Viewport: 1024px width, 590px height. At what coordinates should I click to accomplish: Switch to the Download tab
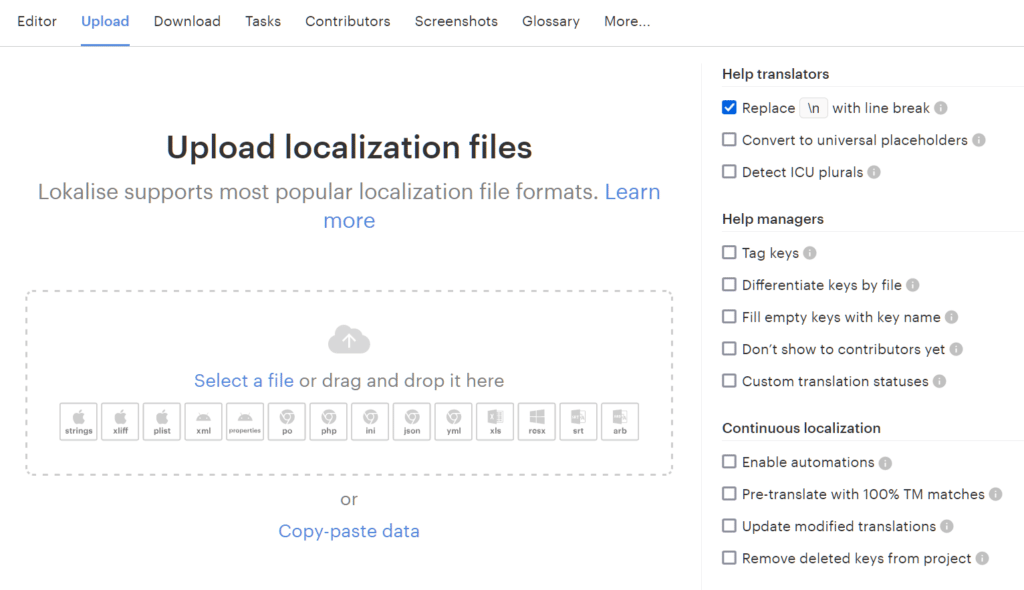(x=187, y=21)
